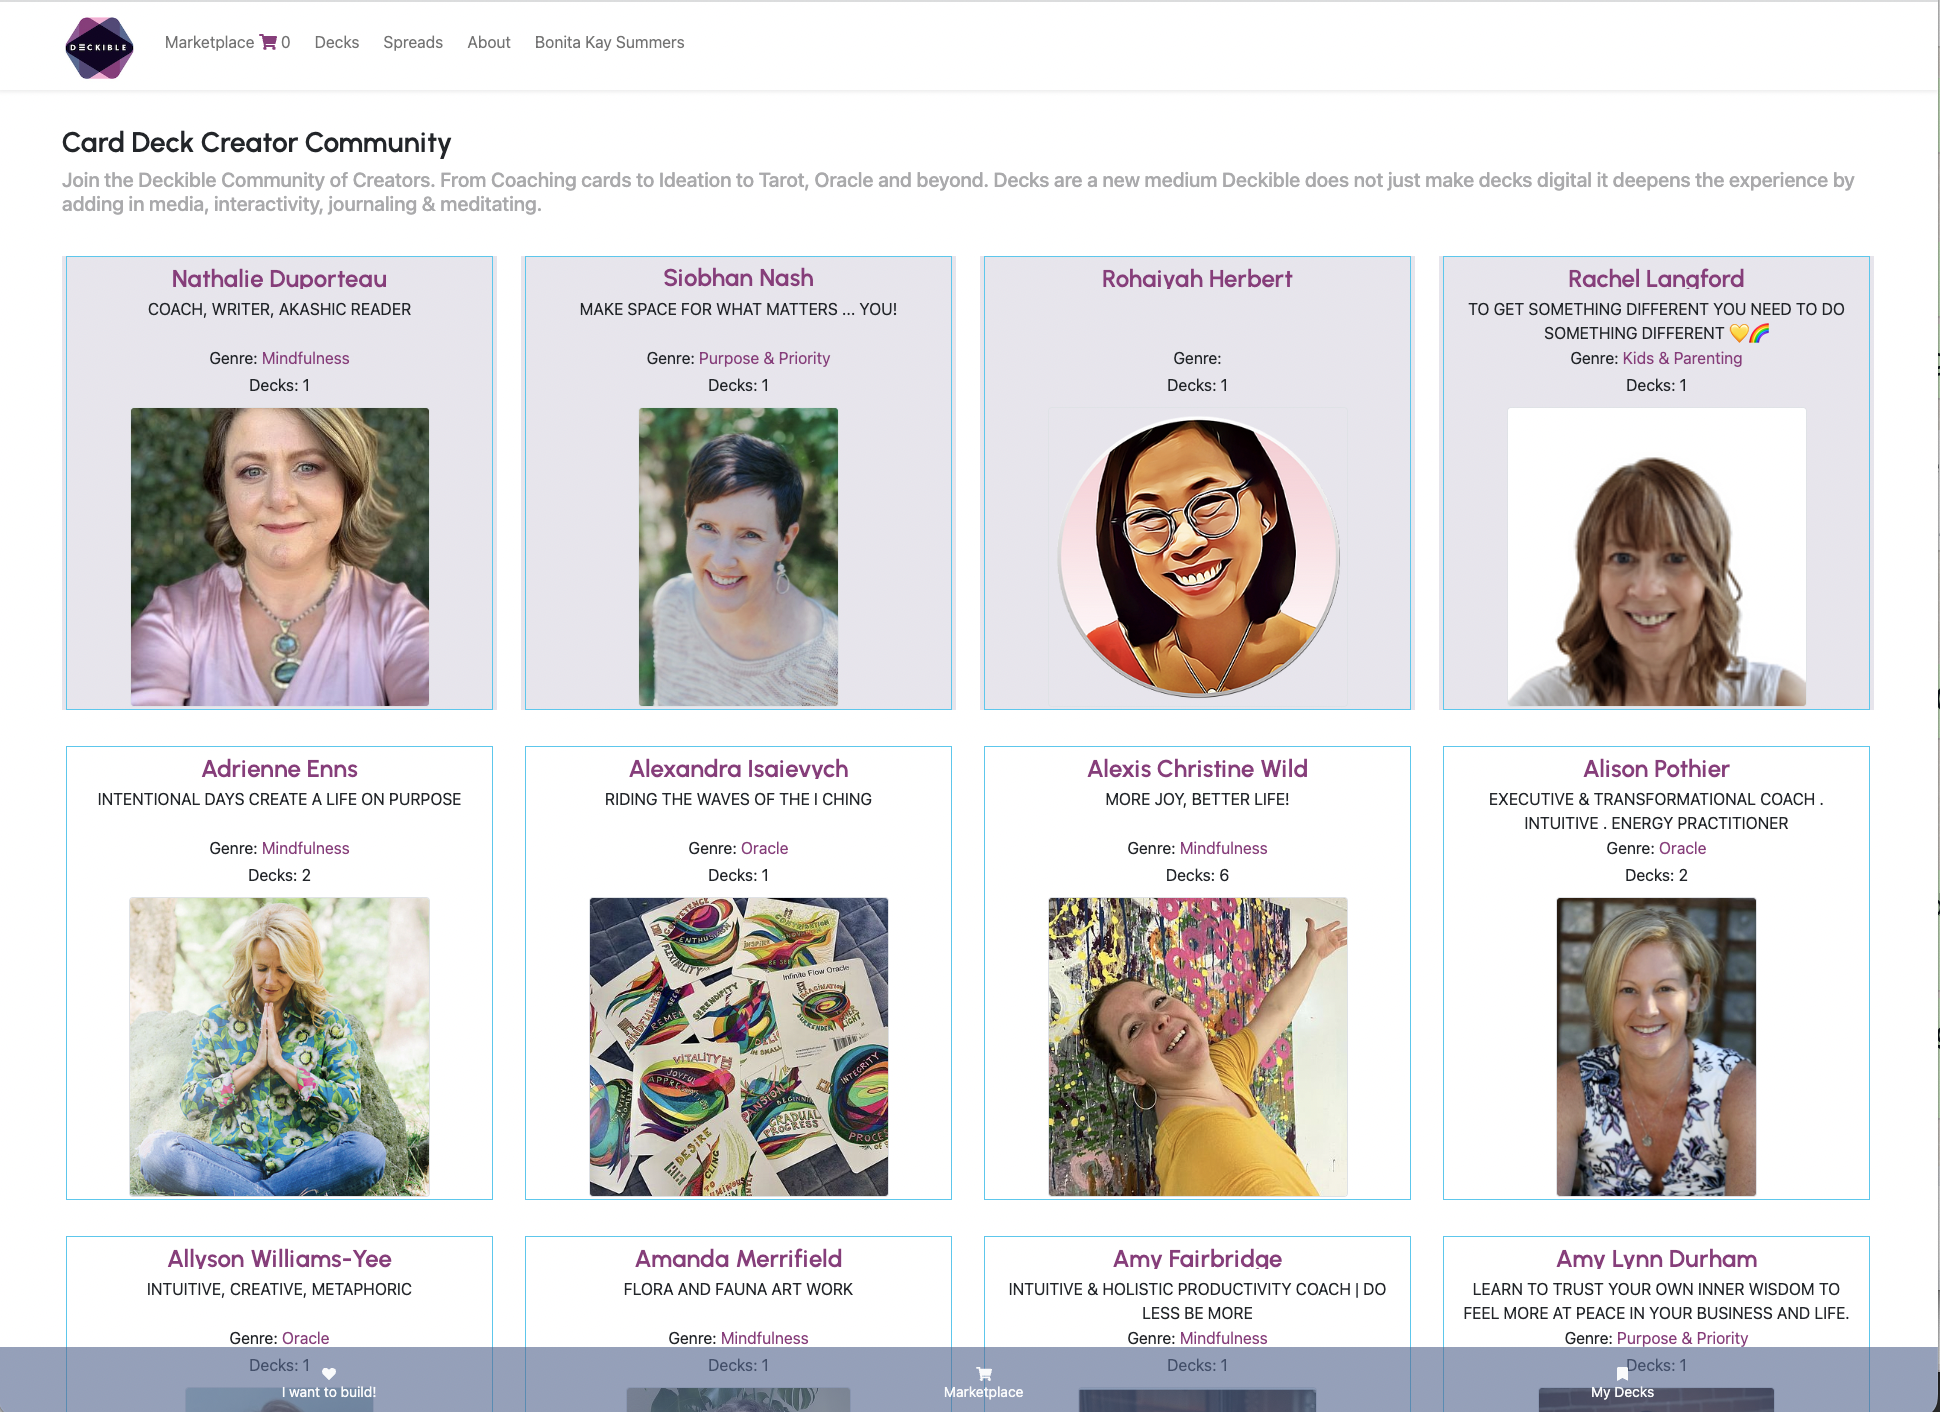Open Nathalie Duporteau's profile name link
The image size is (1940, 1412).
(279, 279)
